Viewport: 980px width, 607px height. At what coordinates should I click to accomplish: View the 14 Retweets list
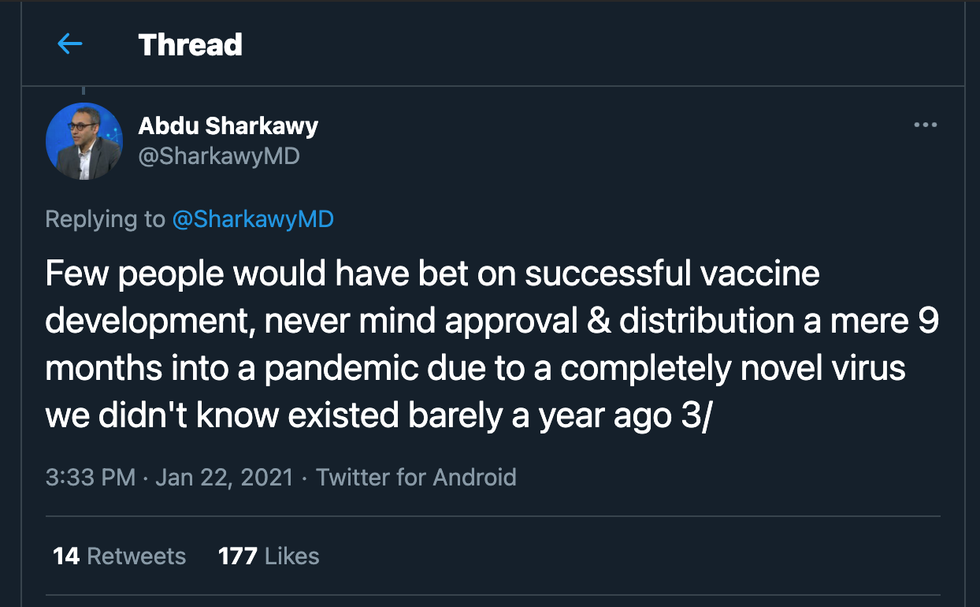click(x=119, y=556)
